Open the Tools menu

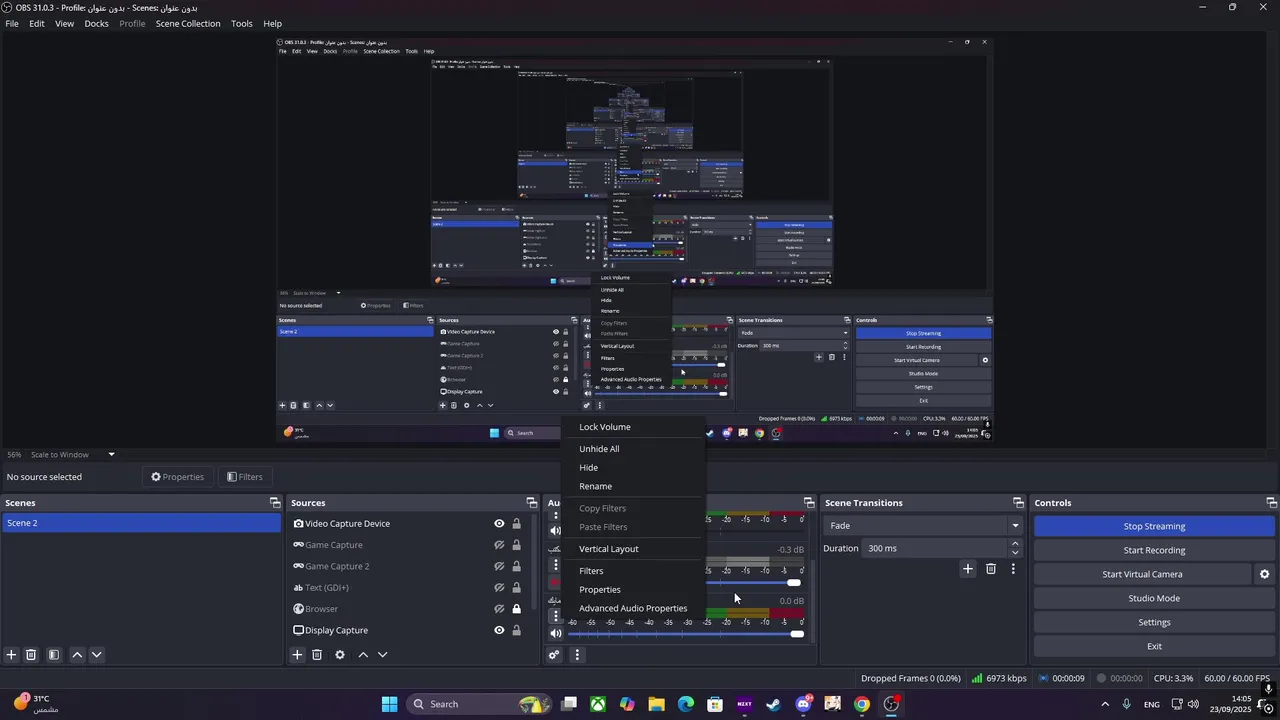coord(242,23)
